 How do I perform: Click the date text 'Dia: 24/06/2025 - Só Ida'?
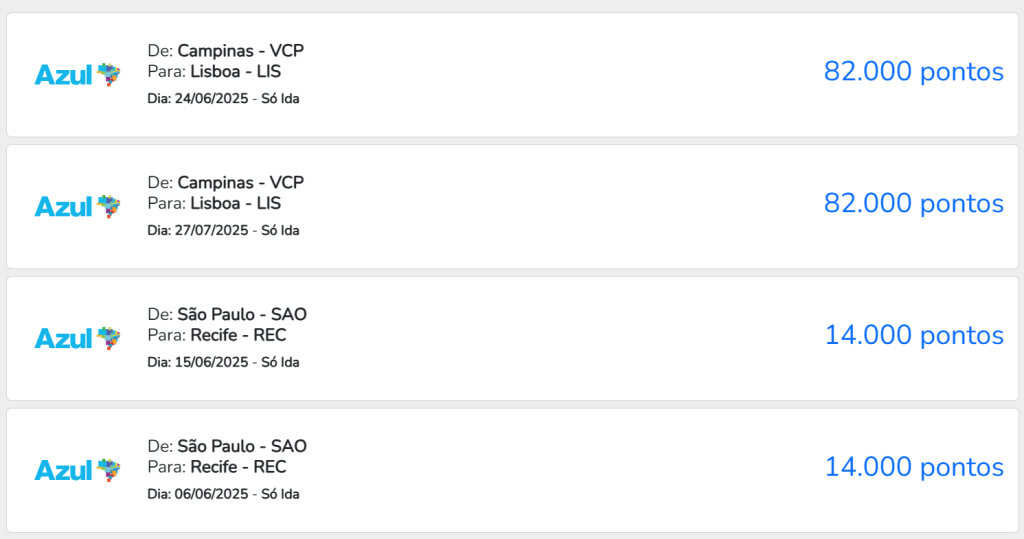pos(223,99)
